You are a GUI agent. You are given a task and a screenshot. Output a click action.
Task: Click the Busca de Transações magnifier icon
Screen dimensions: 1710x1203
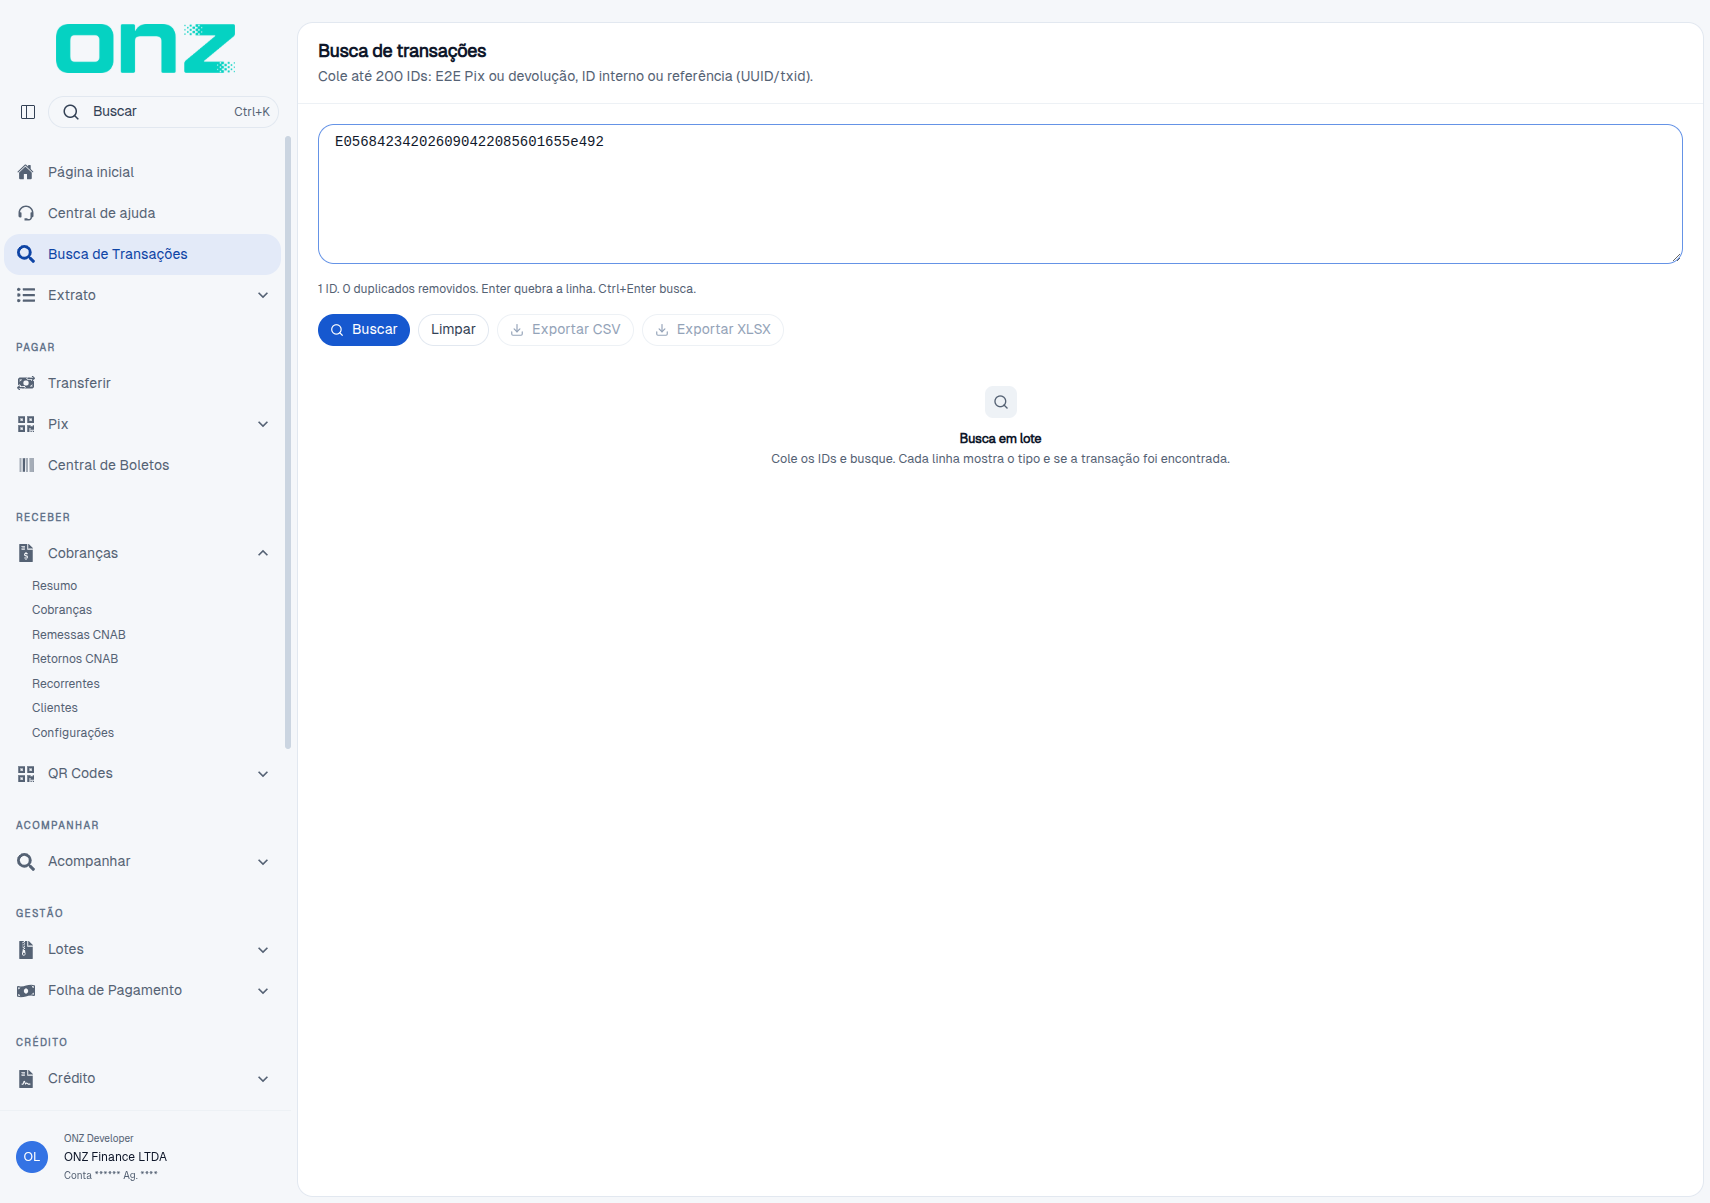tap(26, 254)
